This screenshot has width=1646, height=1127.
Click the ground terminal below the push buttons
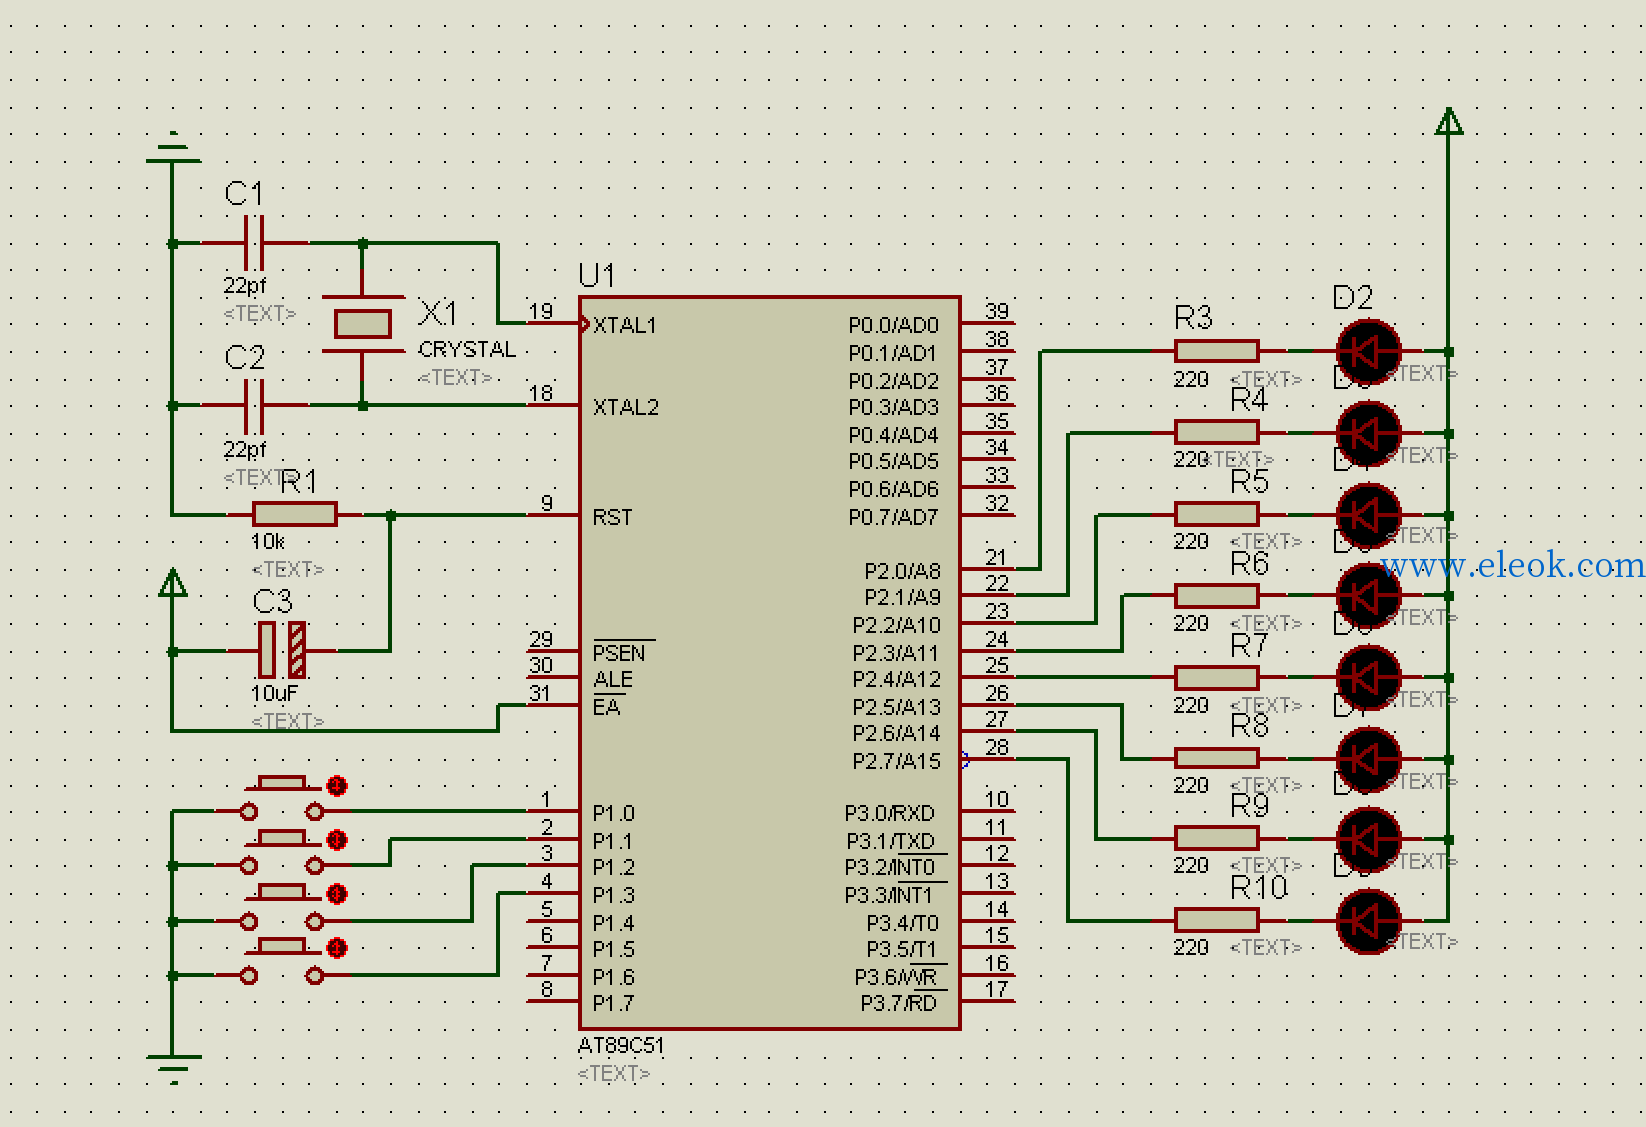coord(173,1069)
